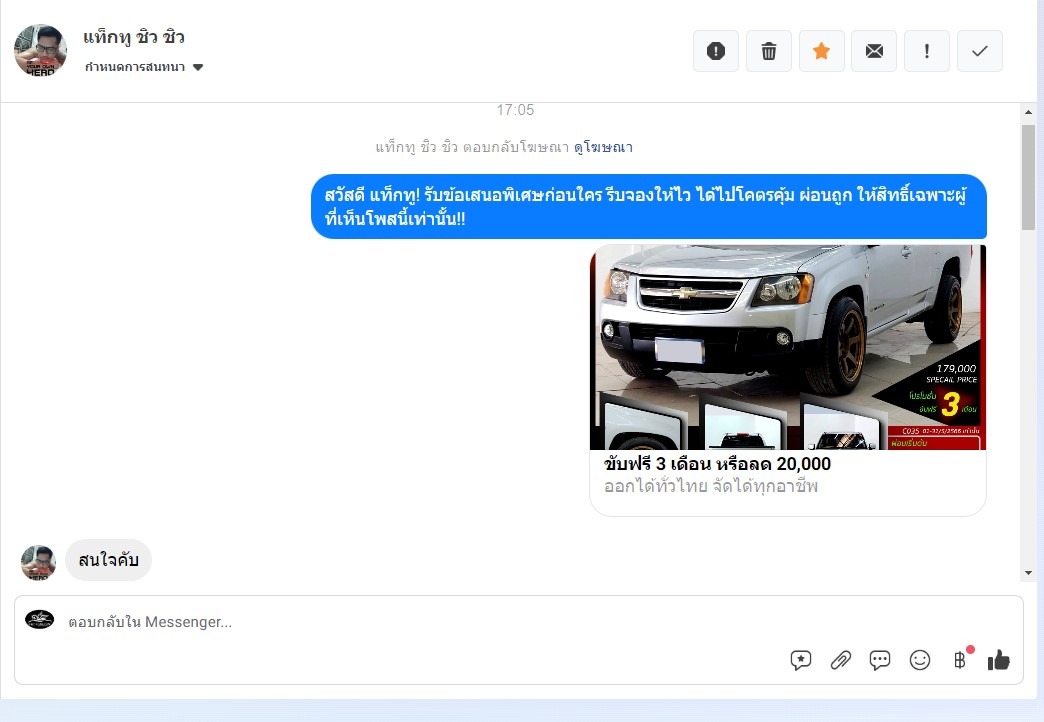The image size is (1044, 722).
Task: Open quick reply speech bubble icon
Action: (x=880, y=660)
